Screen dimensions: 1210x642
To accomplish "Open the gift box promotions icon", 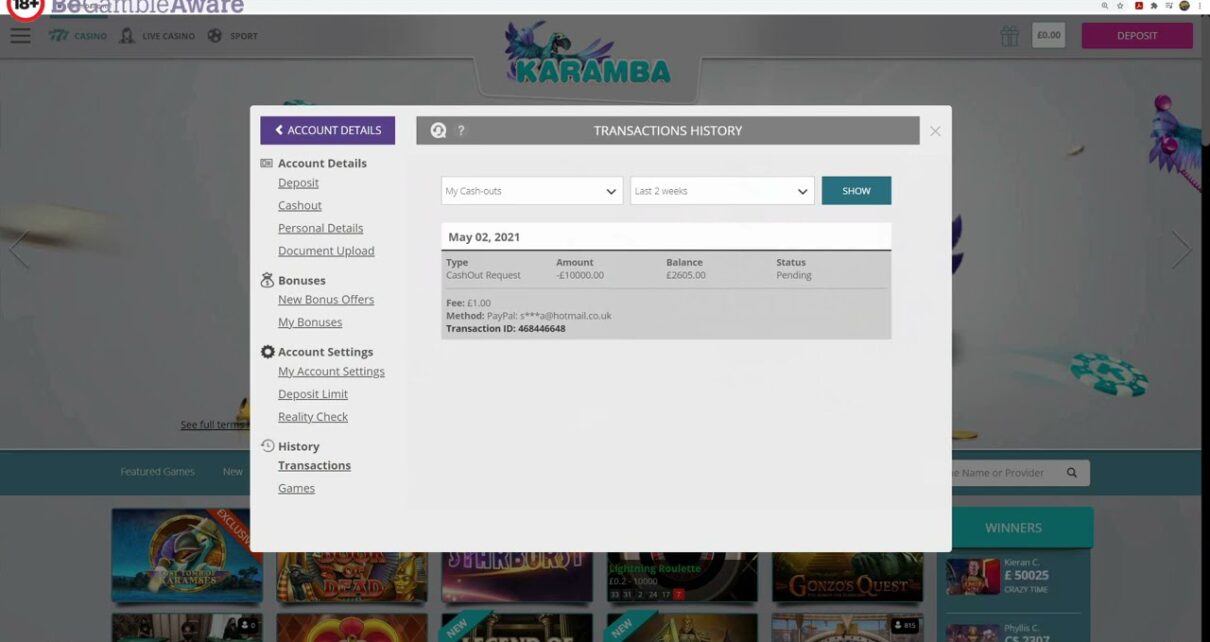I will [1010, 36].
